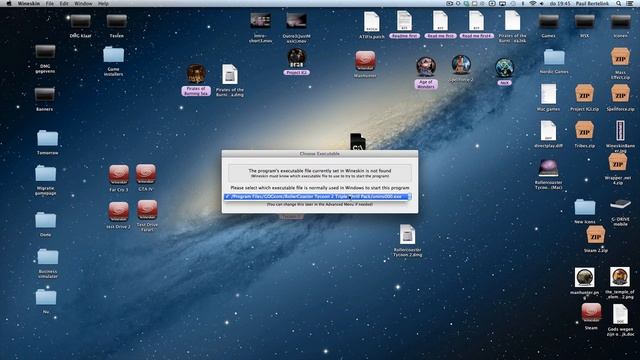
Task: Select the Far Cry 3 Wineskin app icon
Action: coord(119,175)
